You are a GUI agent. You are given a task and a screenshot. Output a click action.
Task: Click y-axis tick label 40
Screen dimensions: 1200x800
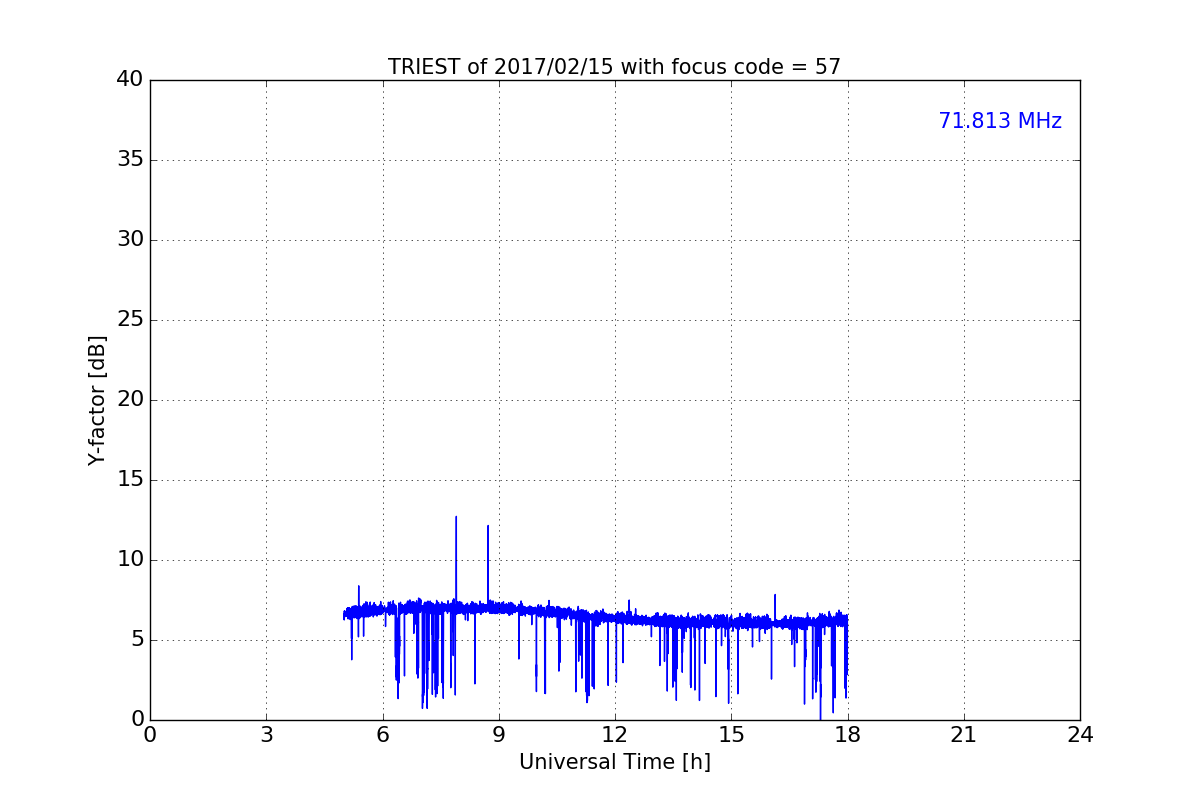[130, 80]
